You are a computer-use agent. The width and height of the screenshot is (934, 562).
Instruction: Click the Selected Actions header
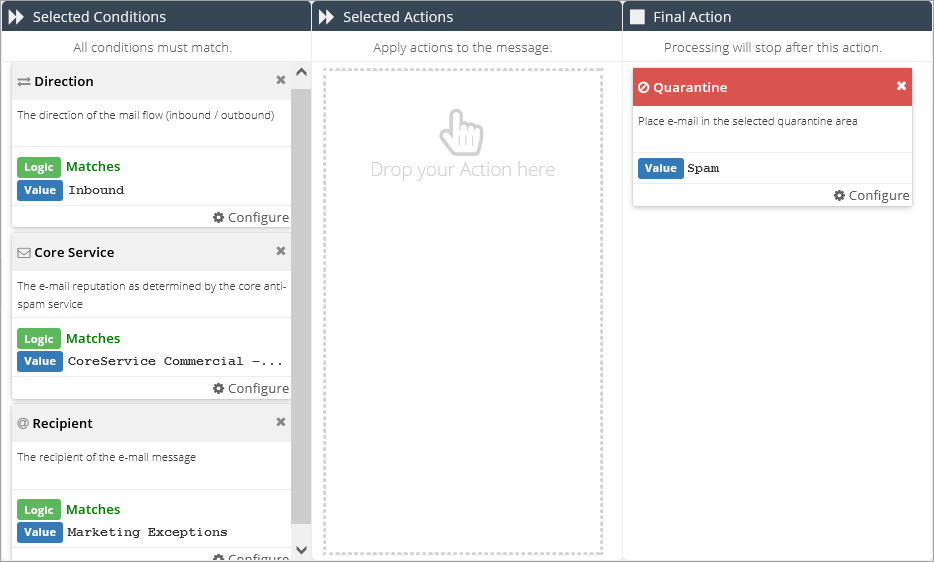(x=398, y=17)
